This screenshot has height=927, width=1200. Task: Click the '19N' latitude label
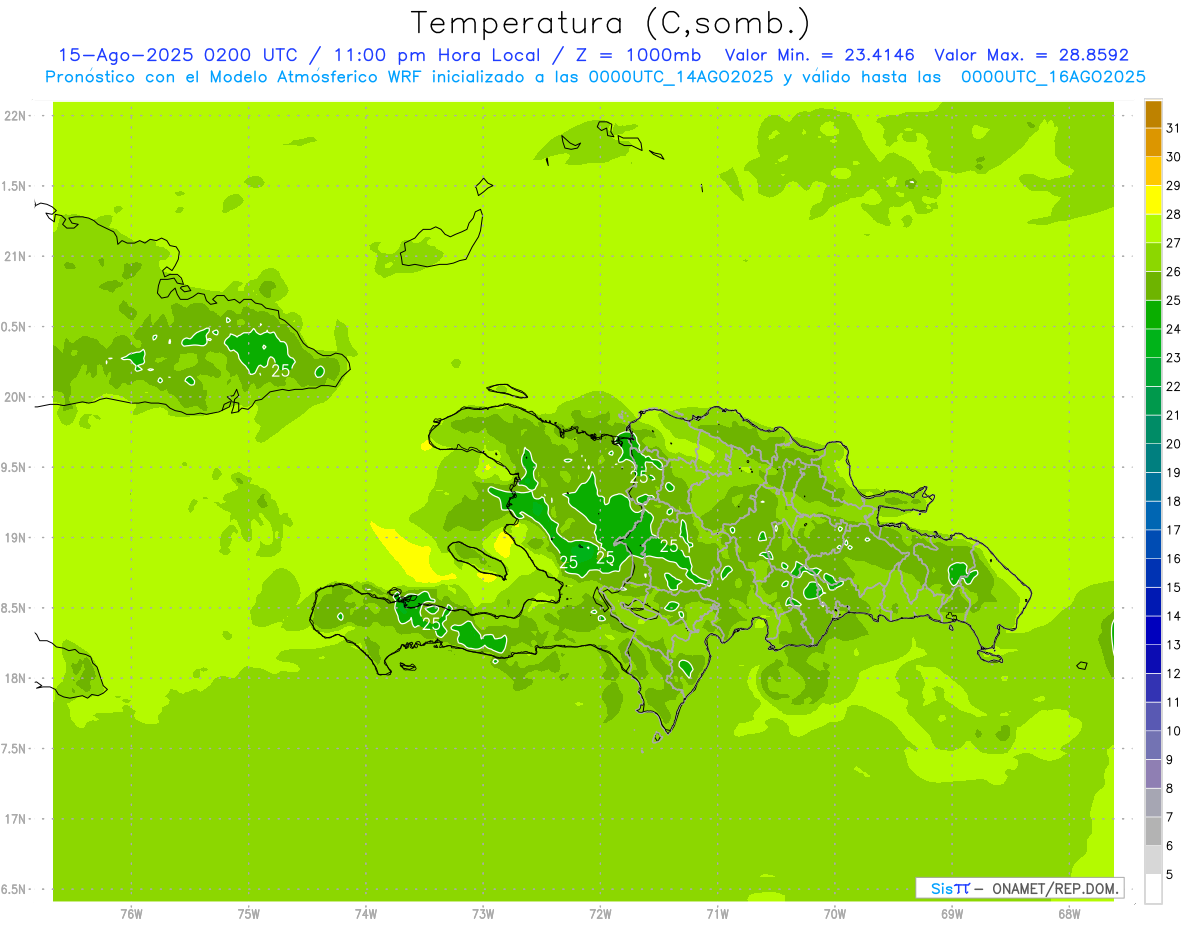pos(15,538)
